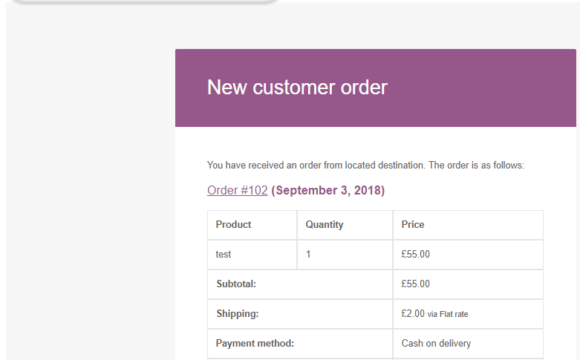
Task: Click the Shipping label
Action: pyautogui.click(x=237, y=313)
